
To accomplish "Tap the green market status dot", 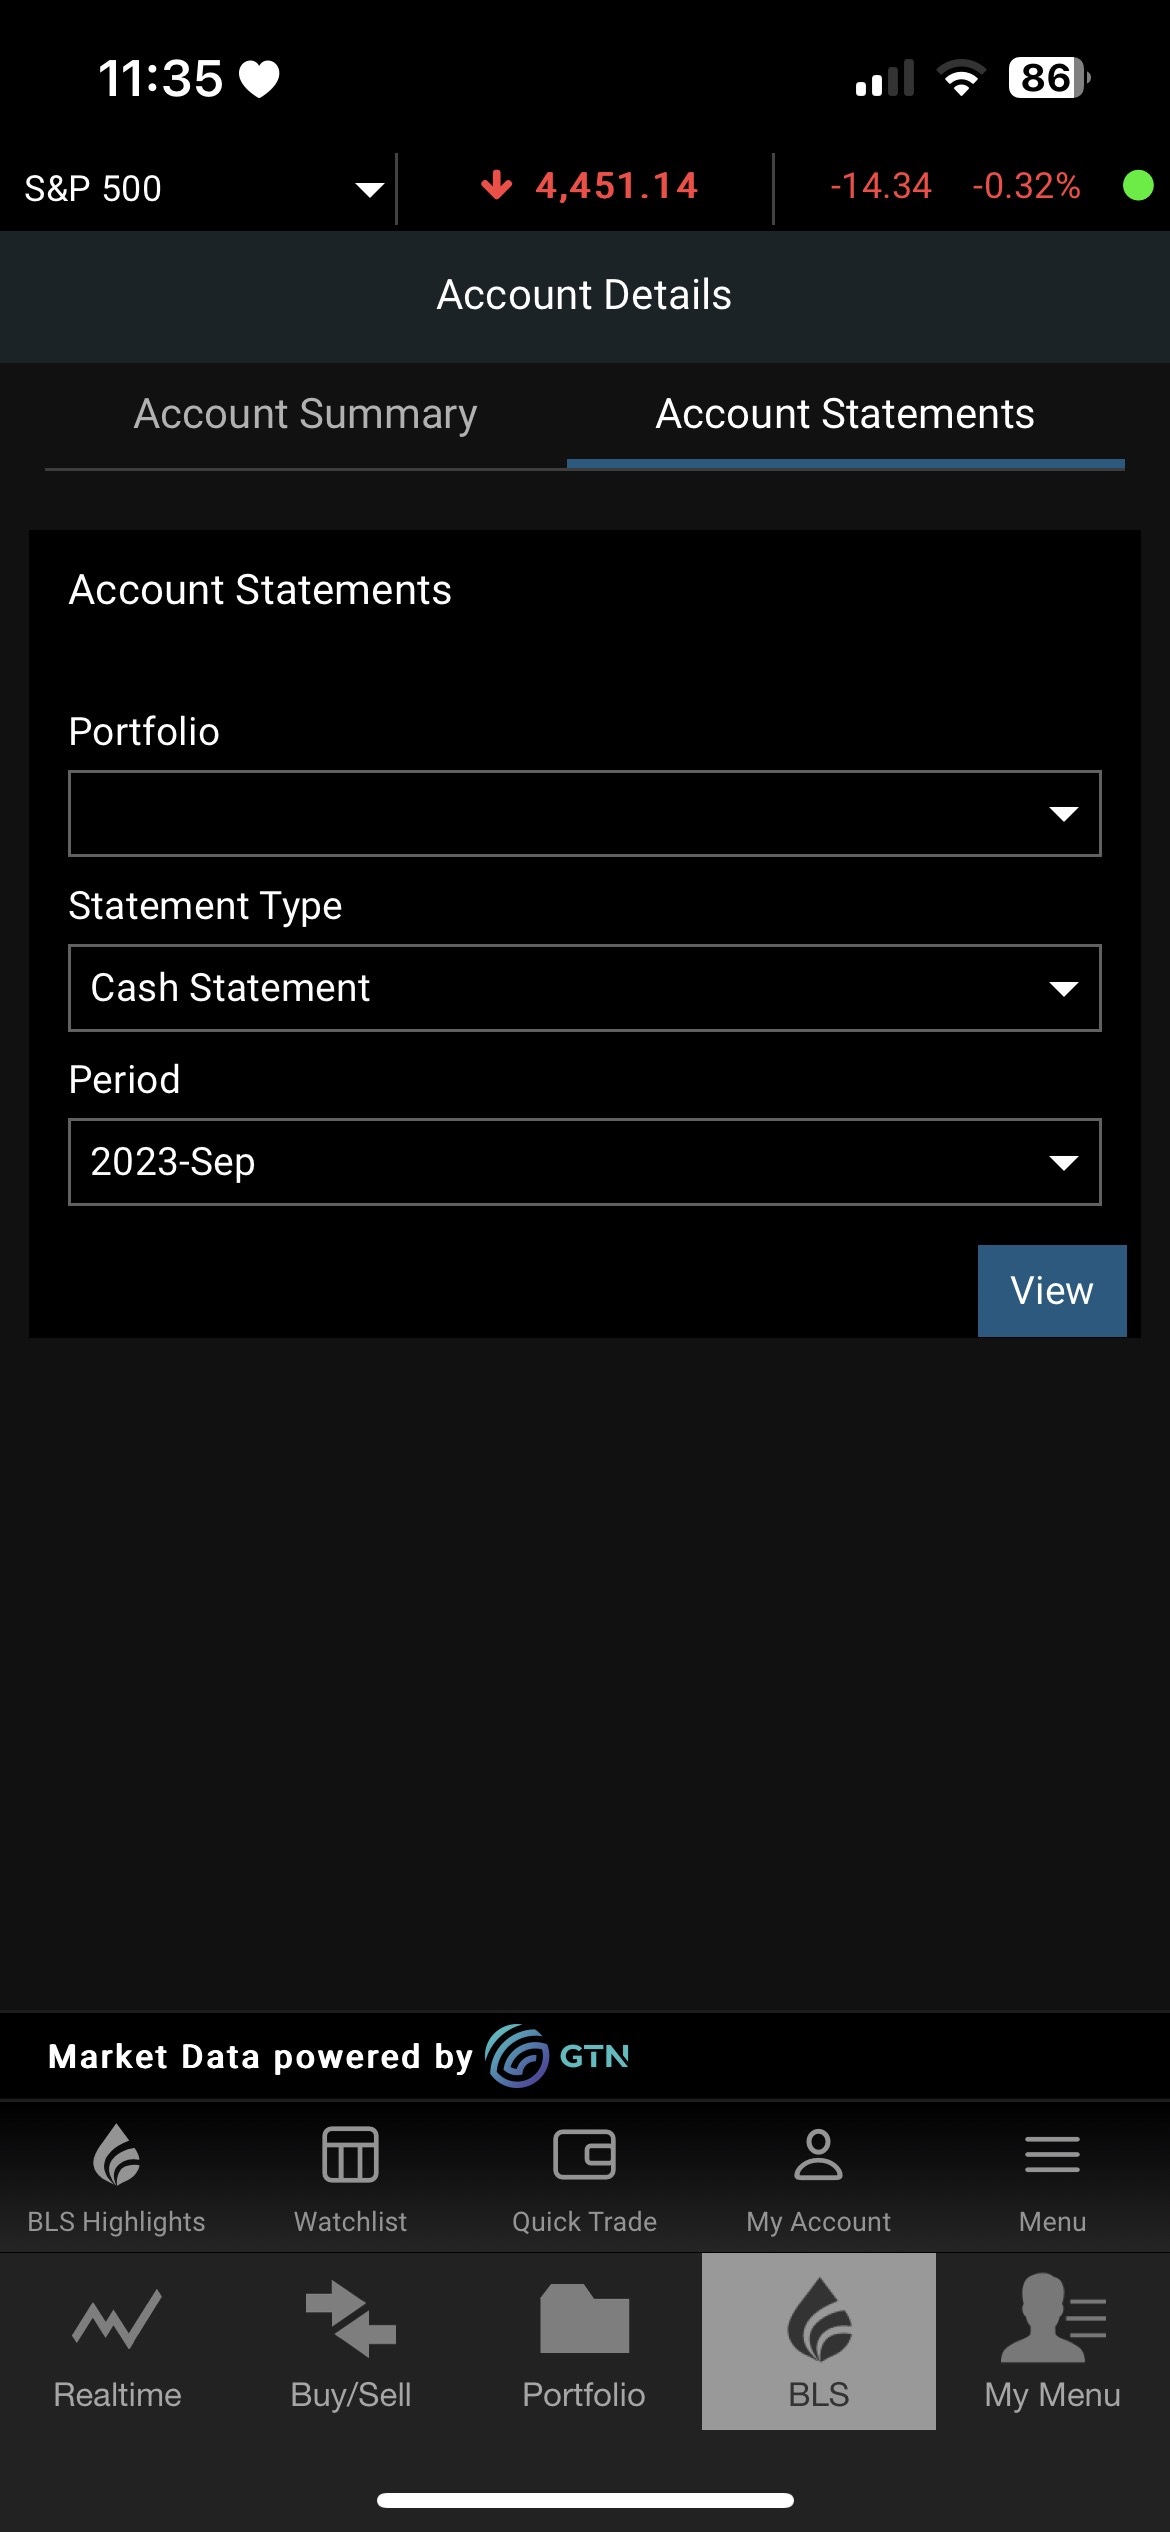I will coord(1138,186).
